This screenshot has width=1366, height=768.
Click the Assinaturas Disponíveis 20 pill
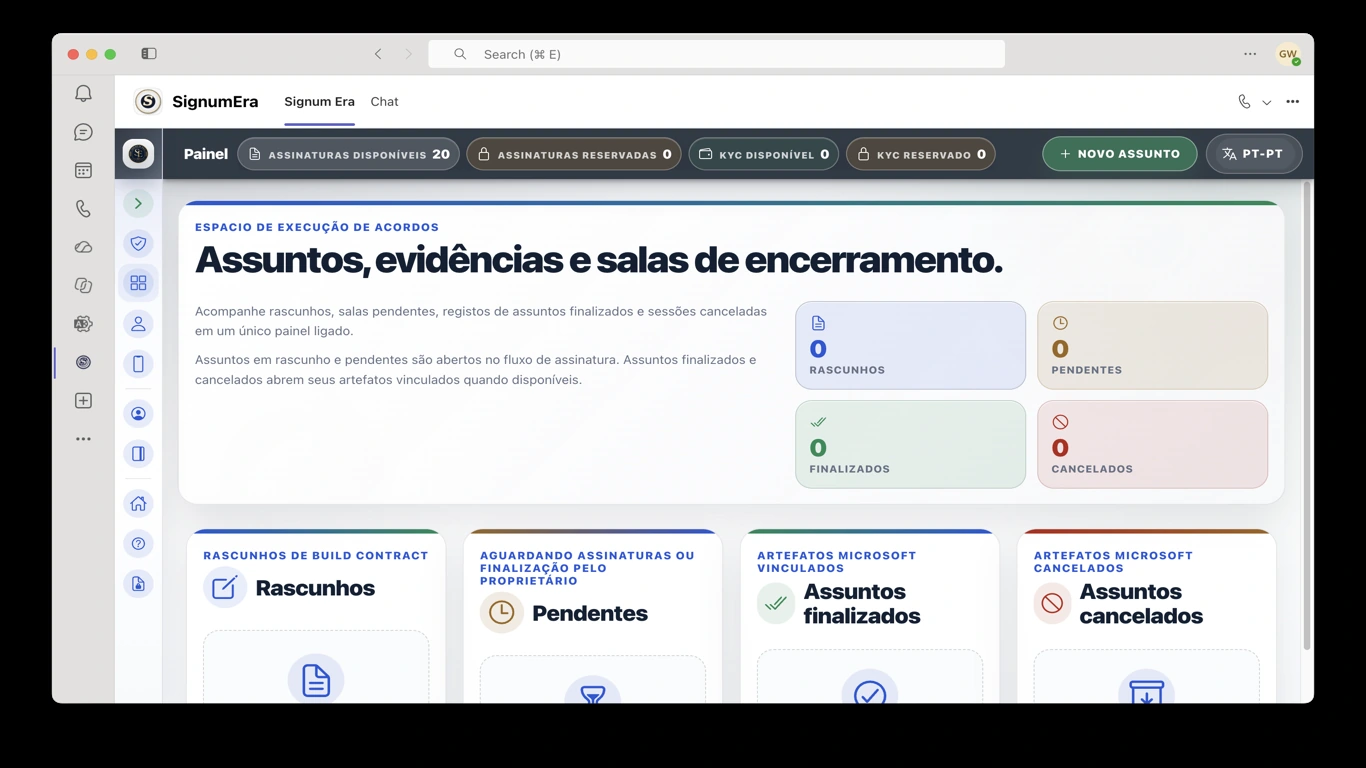click(349, 154)
